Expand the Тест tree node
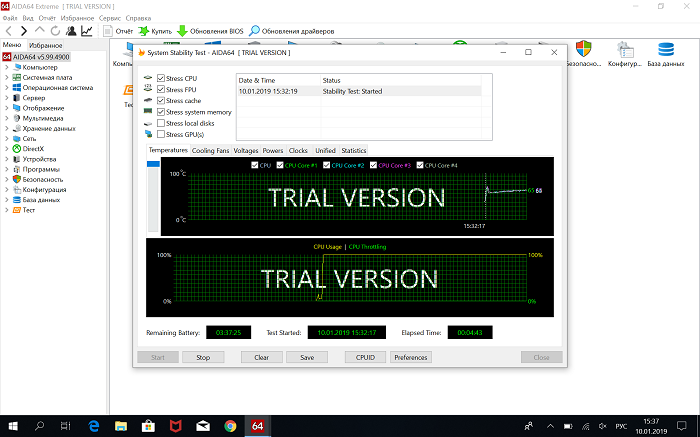Viewport: 700px width, 437px height. click(7, 210)
